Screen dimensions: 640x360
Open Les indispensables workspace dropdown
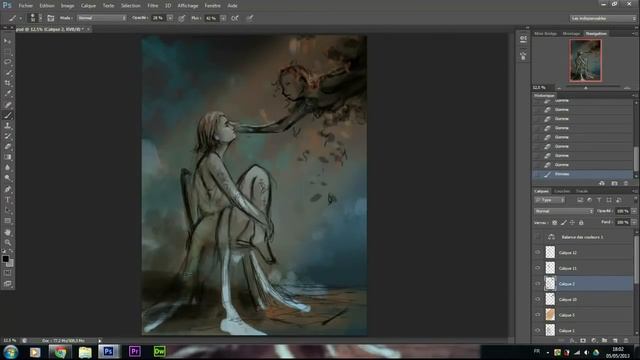[x=603, y=18]
